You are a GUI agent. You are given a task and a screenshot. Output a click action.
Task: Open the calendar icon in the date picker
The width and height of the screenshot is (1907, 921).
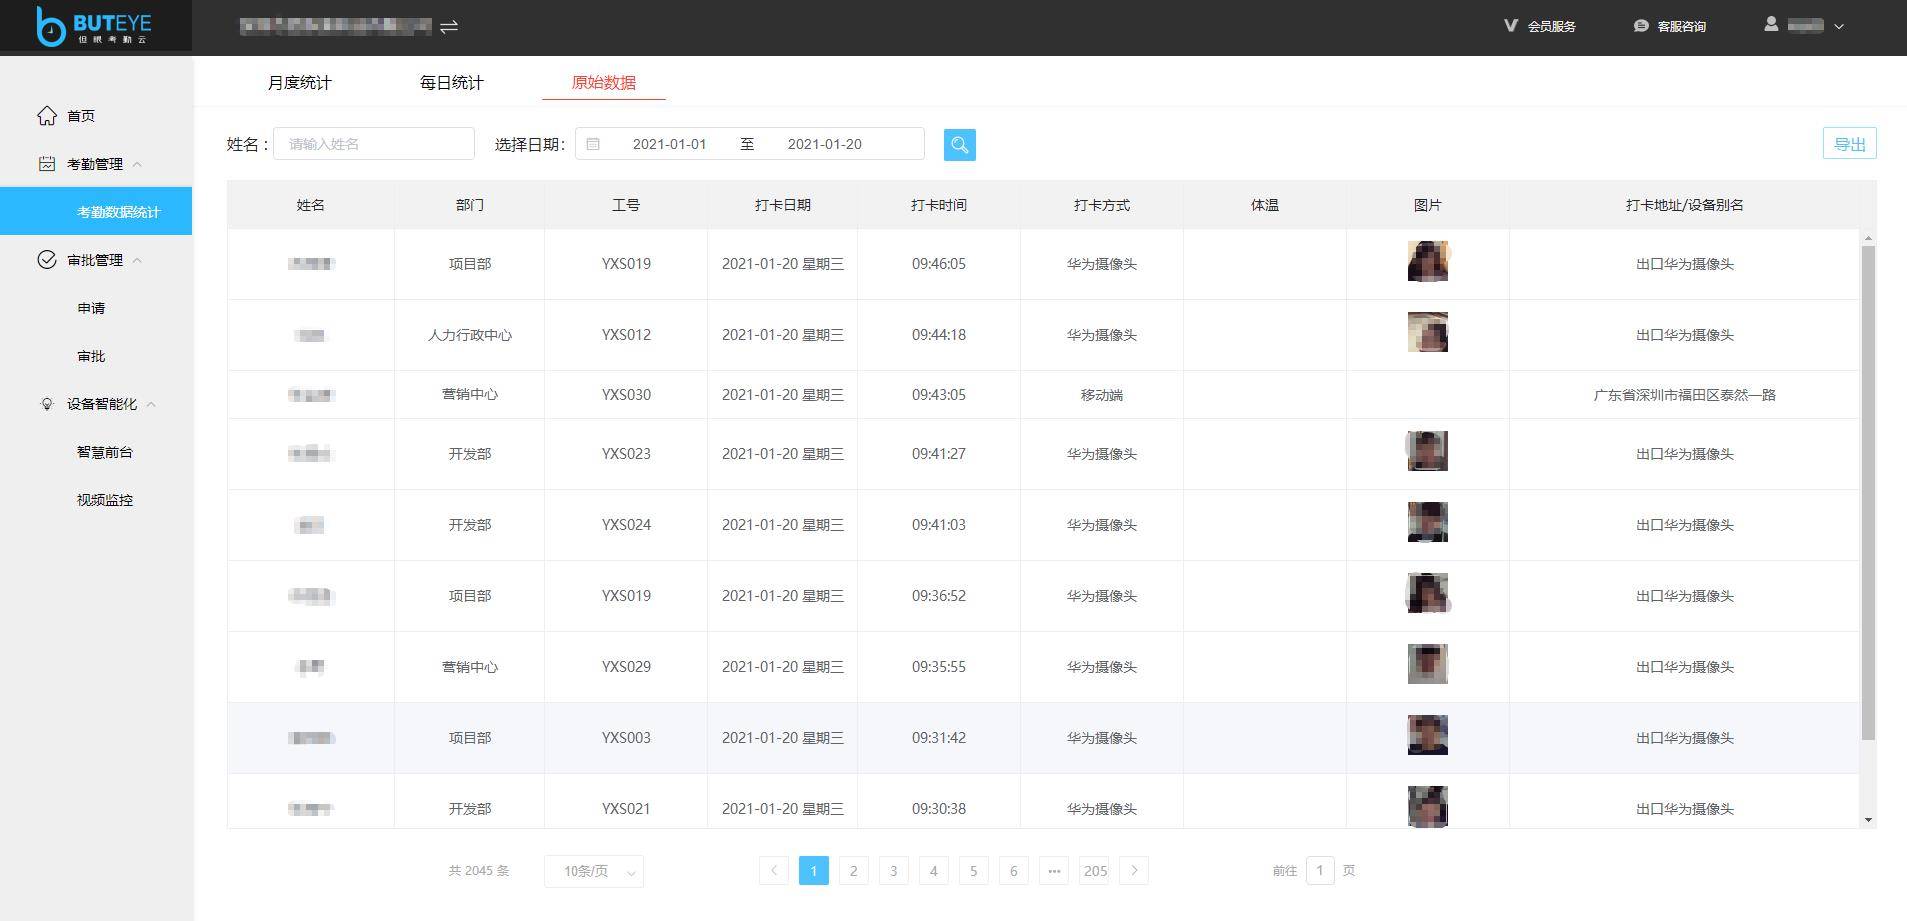pos(594,144)
